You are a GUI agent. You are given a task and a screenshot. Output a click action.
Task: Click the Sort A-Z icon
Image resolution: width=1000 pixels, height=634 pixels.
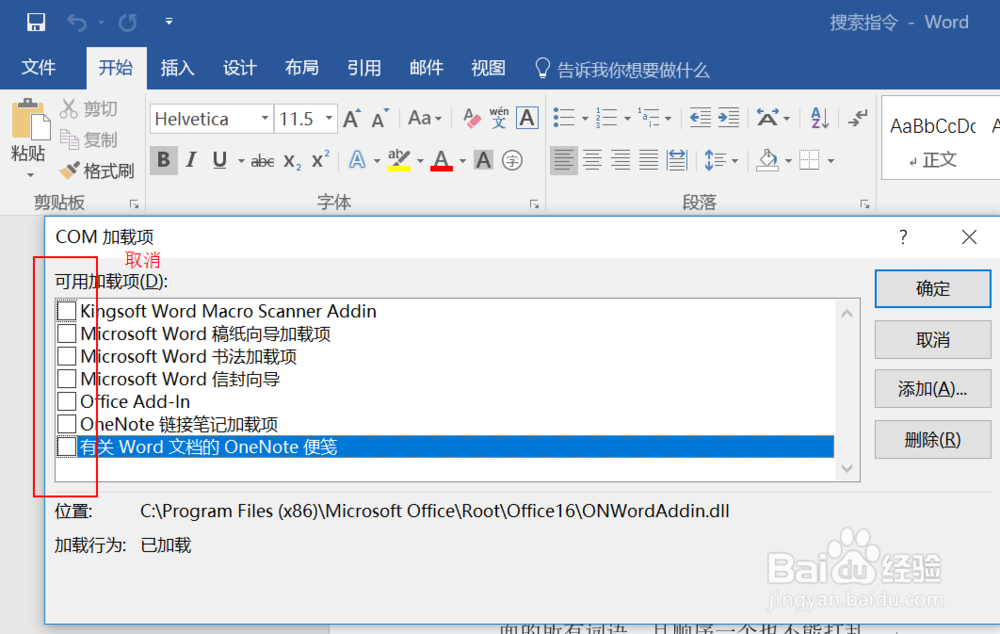click(820, 118)
